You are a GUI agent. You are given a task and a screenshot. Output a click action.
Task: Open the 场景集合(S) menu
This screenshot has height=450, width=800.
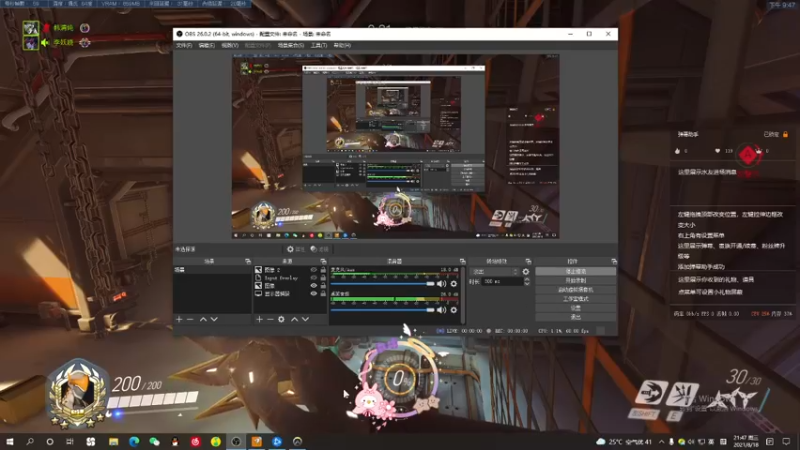(x=291, y=45)
